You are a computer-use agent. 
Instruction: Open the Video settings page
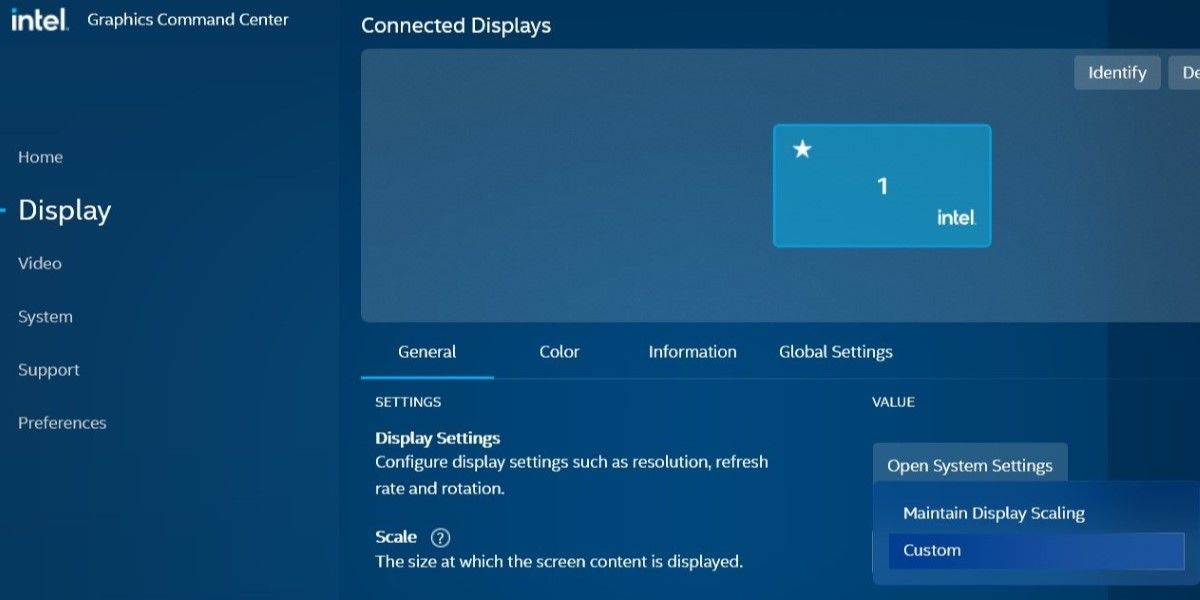click(x=39, y=263)
